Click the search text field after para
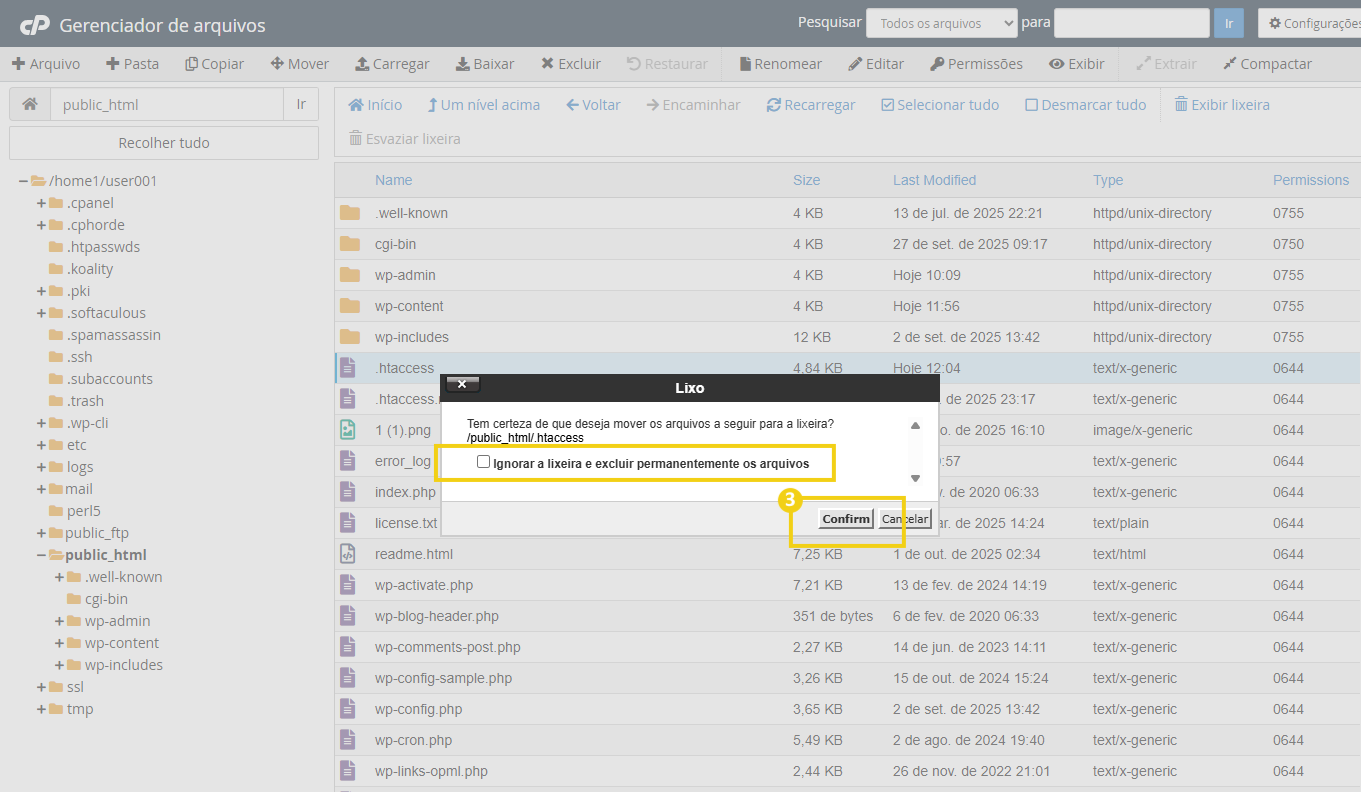Screen dimensions: 1361x792 (x=1131, y=23)
